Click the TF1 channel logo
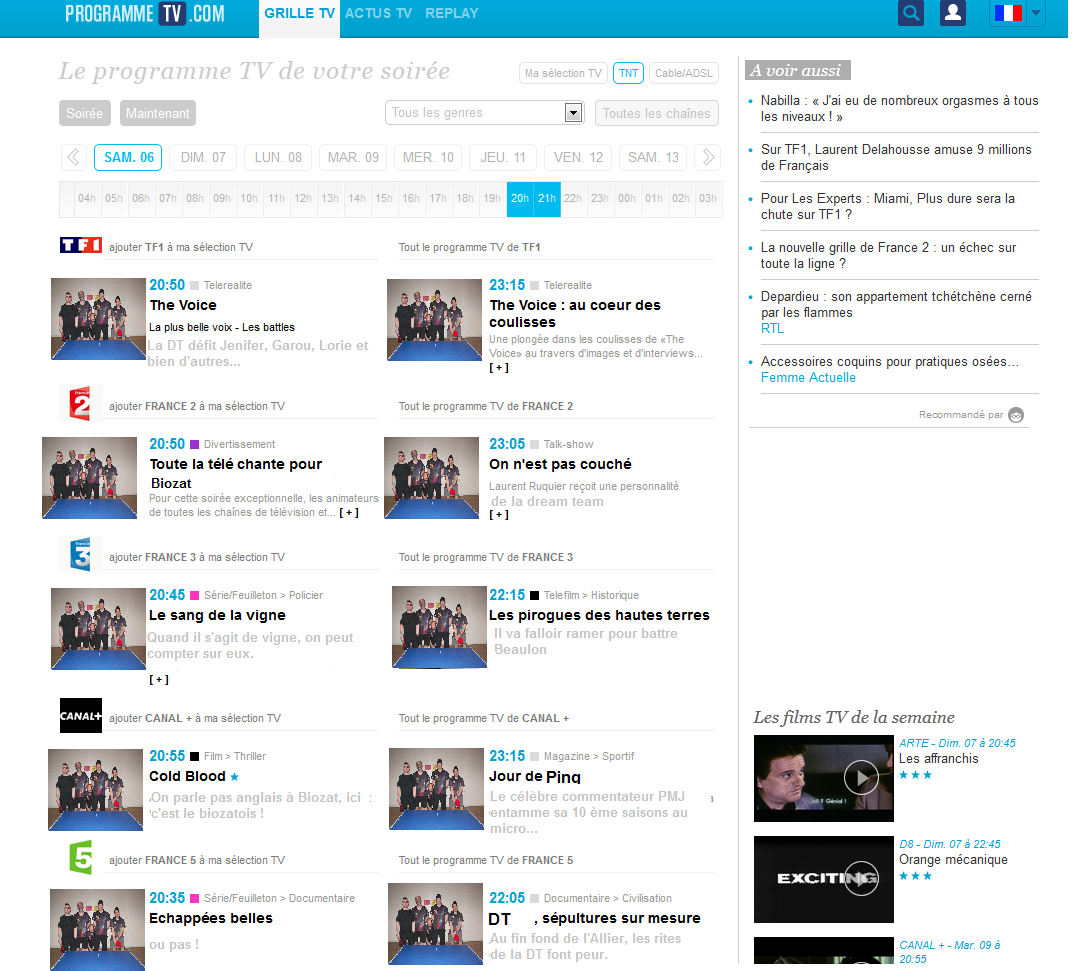This screenshot has height=971, width=1088. click(x=80, y=245)
